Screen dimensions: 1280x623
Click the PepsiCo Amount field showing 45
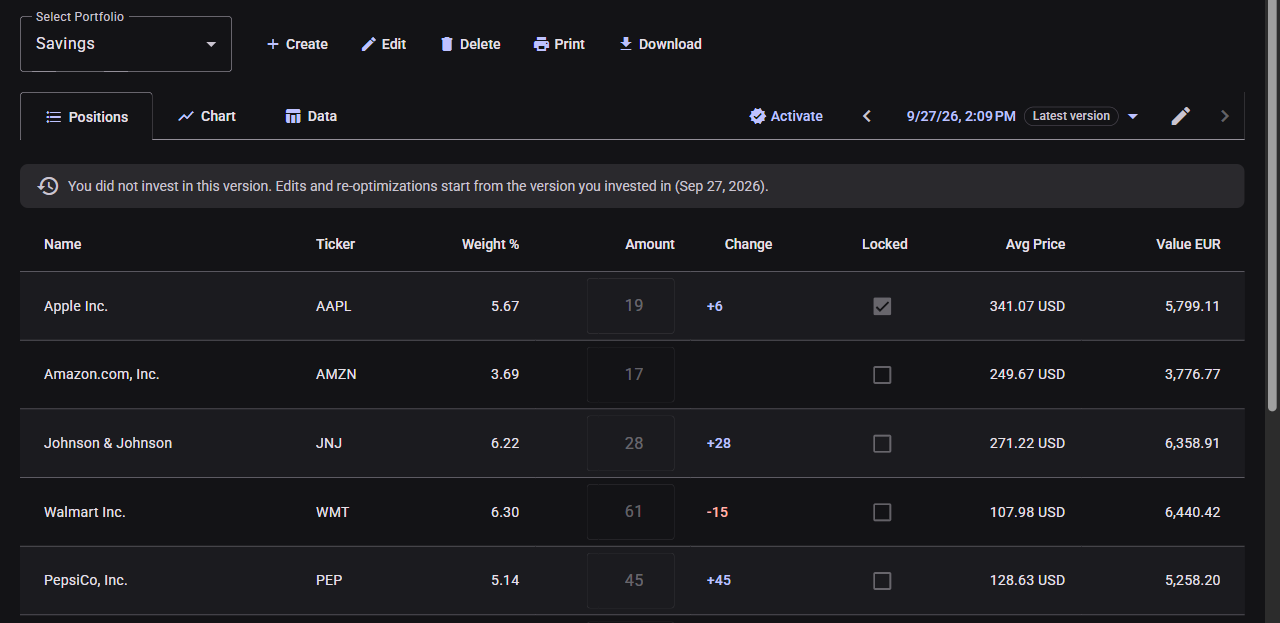631,581
